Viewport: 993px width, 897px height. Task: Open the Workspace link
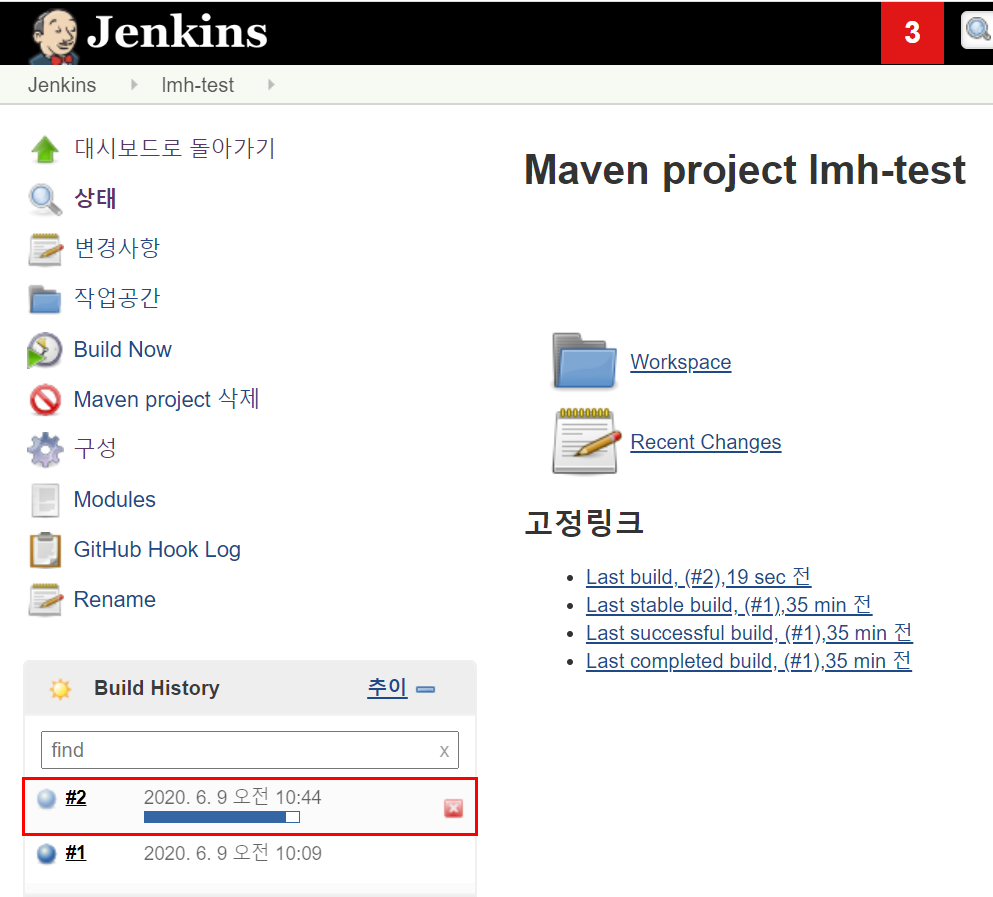681,362
